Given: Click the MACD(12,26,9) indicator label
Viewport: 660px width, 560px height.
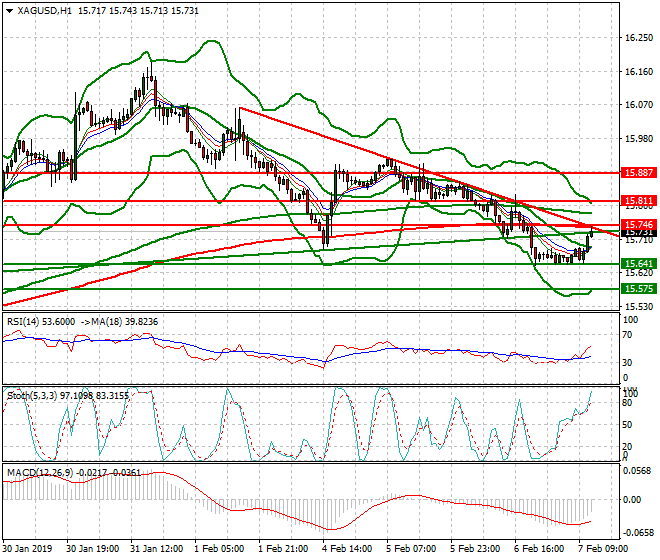Looking at the screenshot, I should tap(36, 471).
